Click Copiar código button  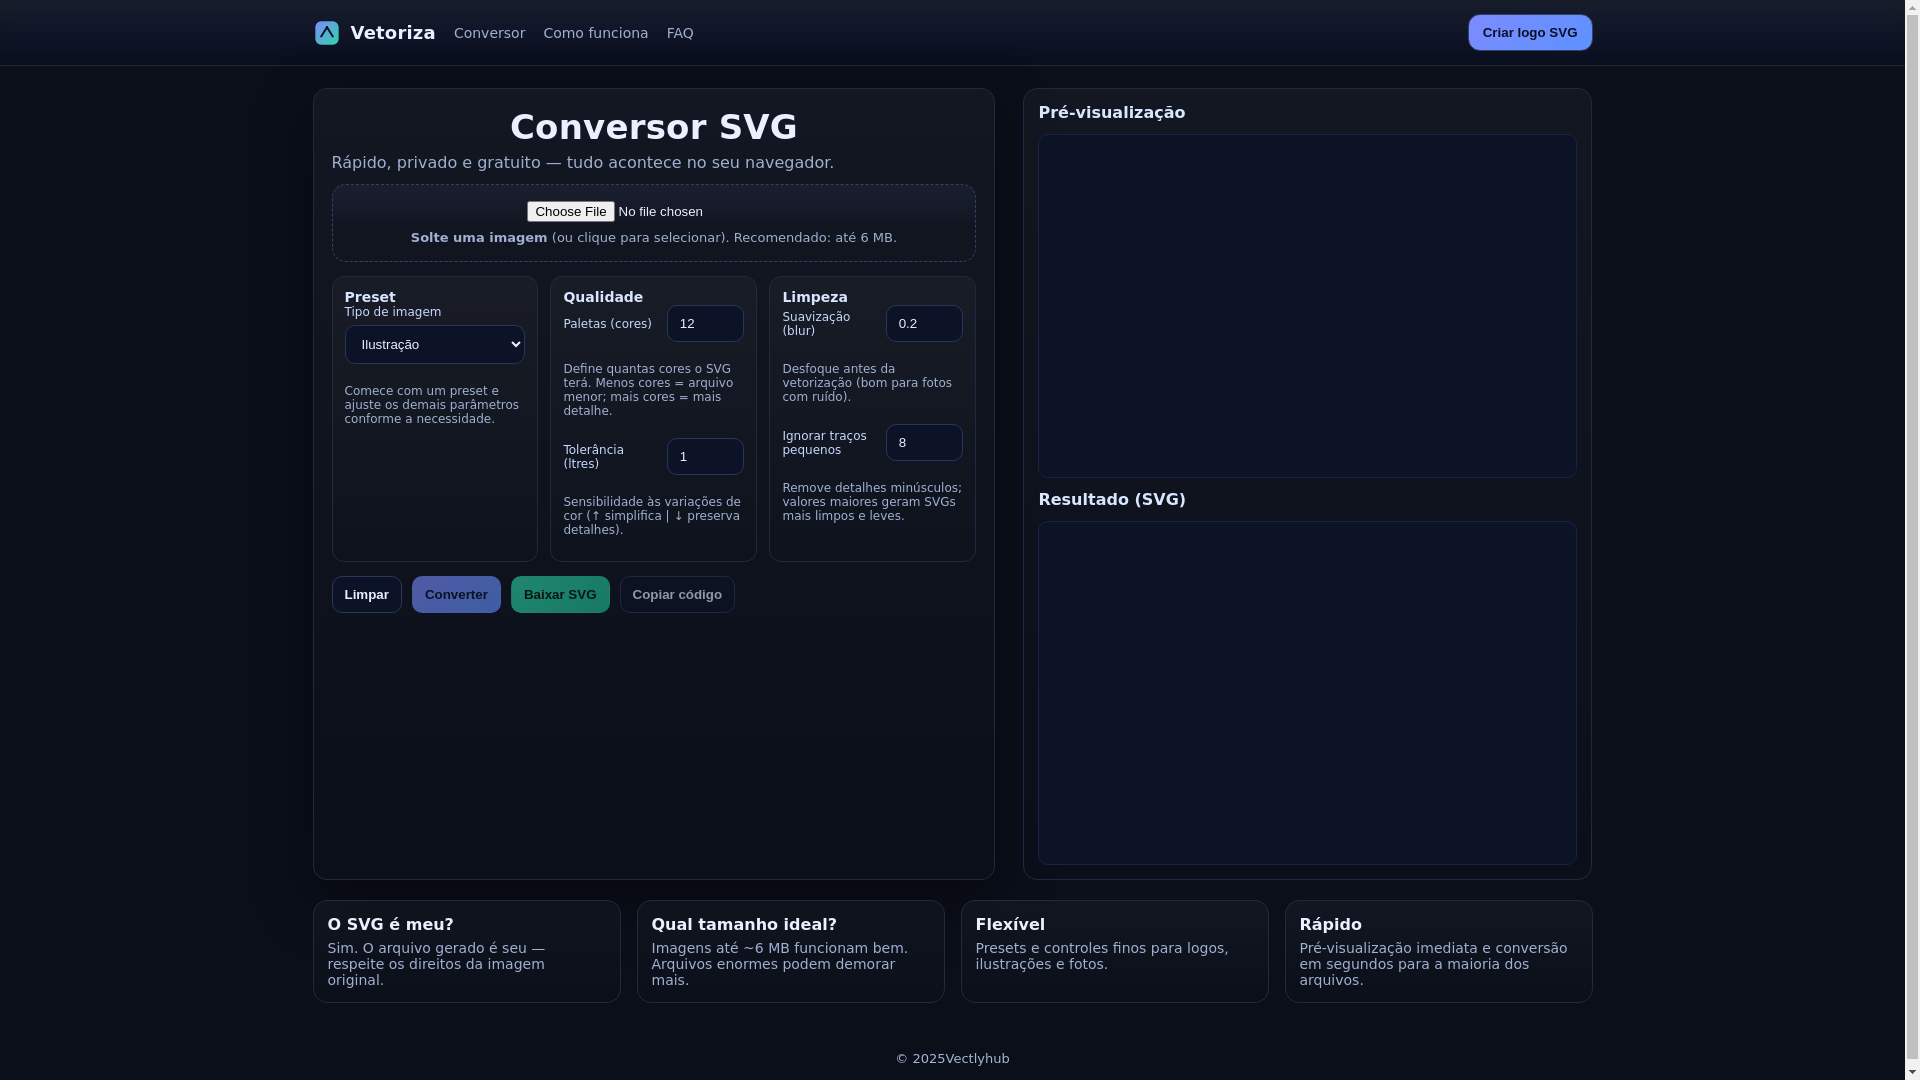677,594
